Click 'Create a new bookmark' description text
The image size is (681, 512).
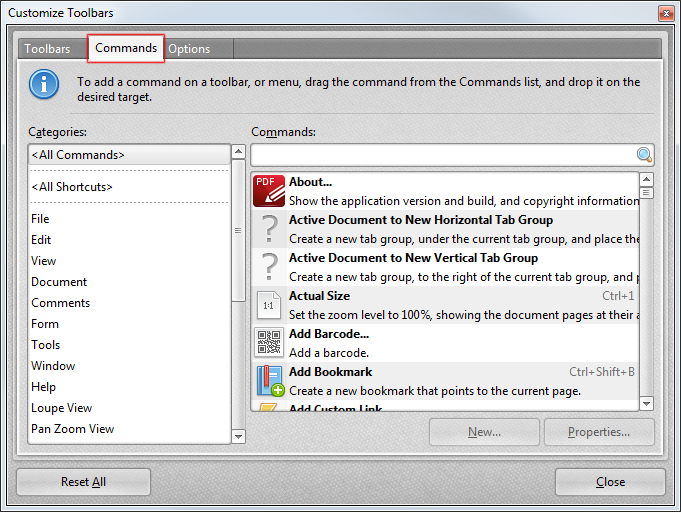pos(435,391)
